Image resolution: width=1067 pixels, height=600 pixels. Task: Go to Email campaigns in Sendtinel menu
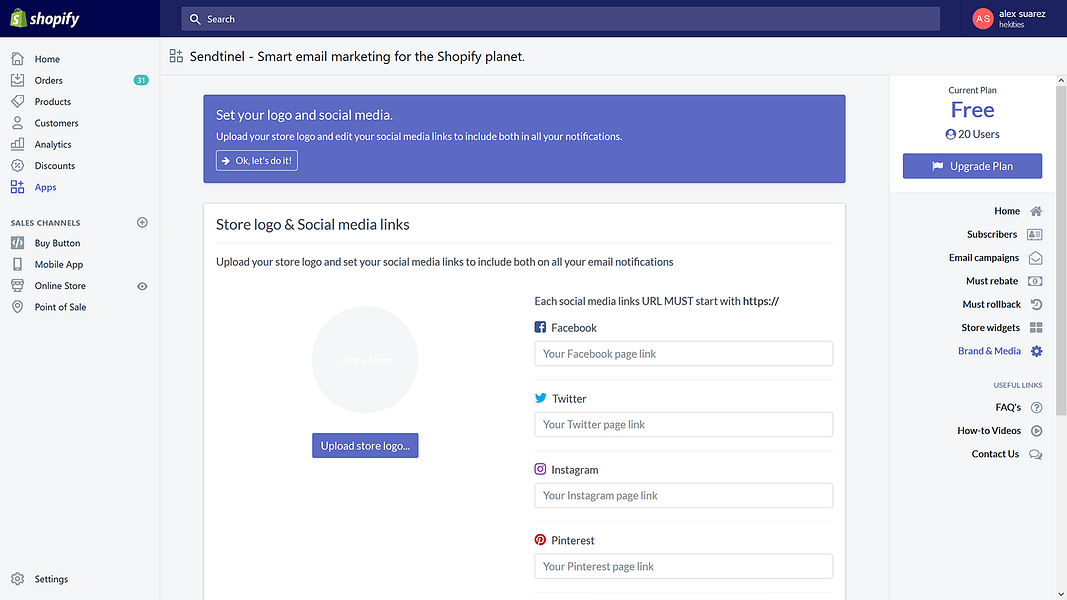click(x=983, y=258)
